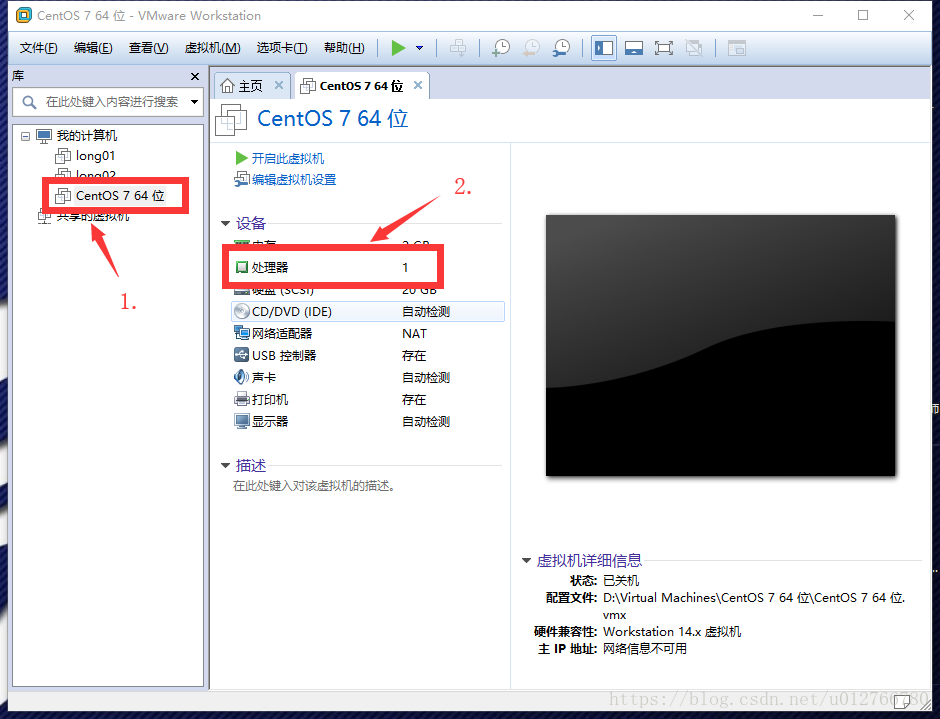Image resolution: width=940 pixels, height=719 pixels.
Task: Open the 虚拟机(M) menu
Action: click(x=212, y=48)
